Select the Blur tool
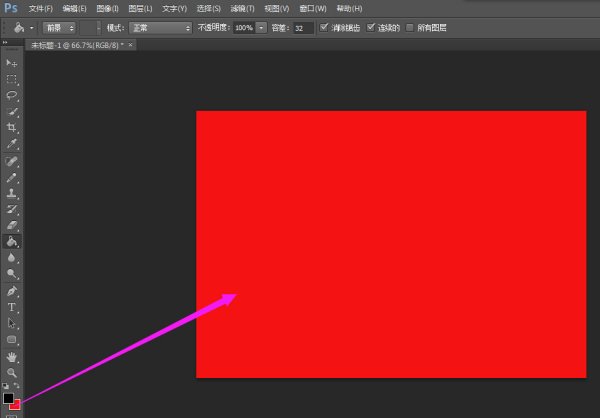600x418 pixels. click(x=11, y=258)
